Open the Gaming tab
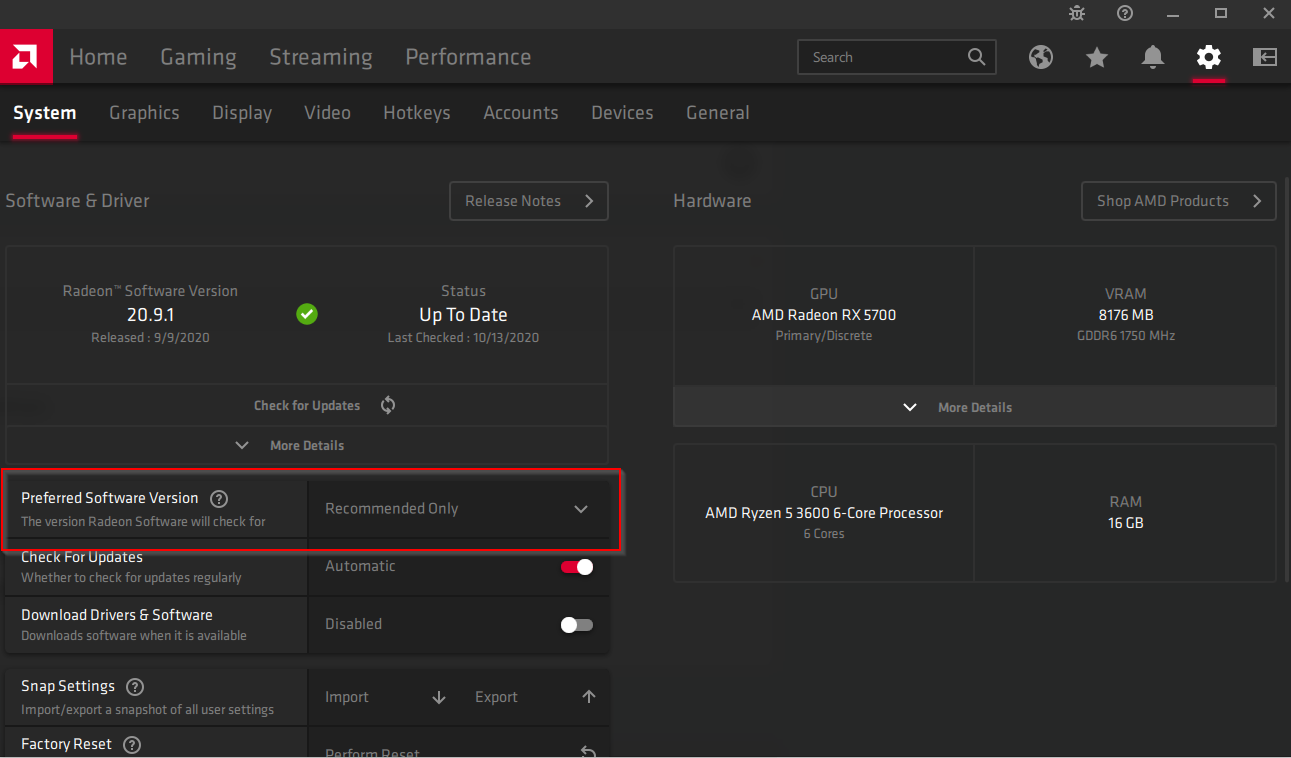Image resolution: width=1291 pixels, height=758 pixels. coord(198,57)
